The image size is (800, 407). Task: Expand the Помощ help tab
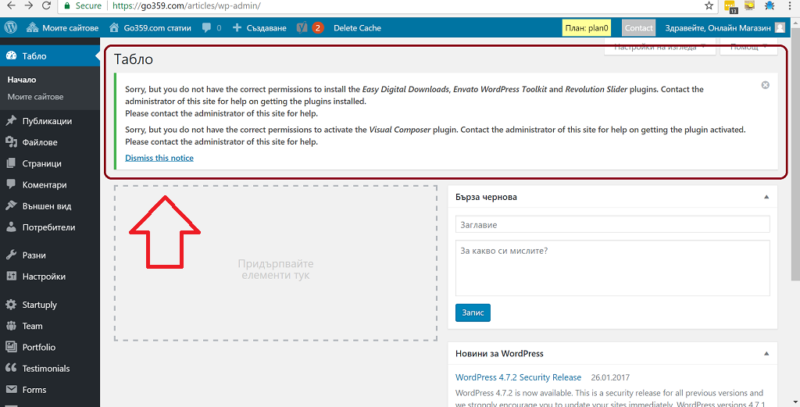click(x=748, y=47)
